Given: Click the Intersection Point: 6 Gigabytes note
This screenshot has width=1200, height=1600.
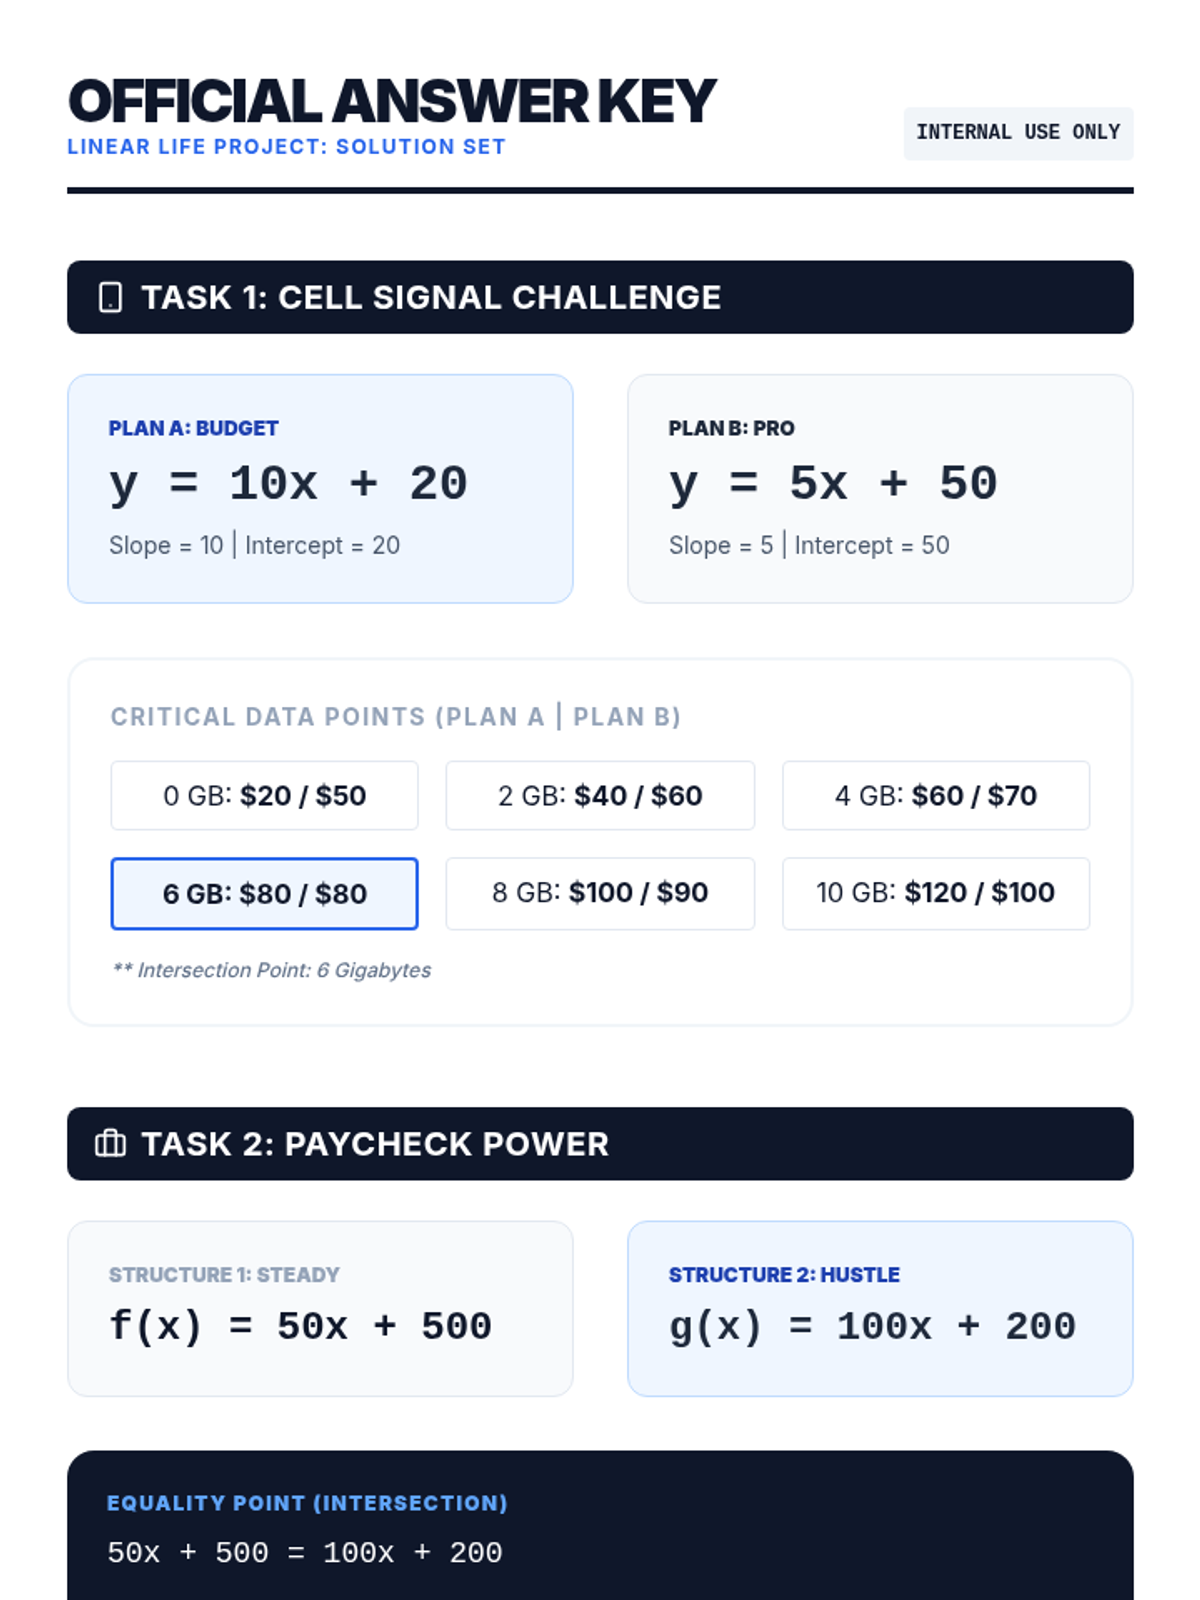Looking at the screenshot, I should pos(271,970).
